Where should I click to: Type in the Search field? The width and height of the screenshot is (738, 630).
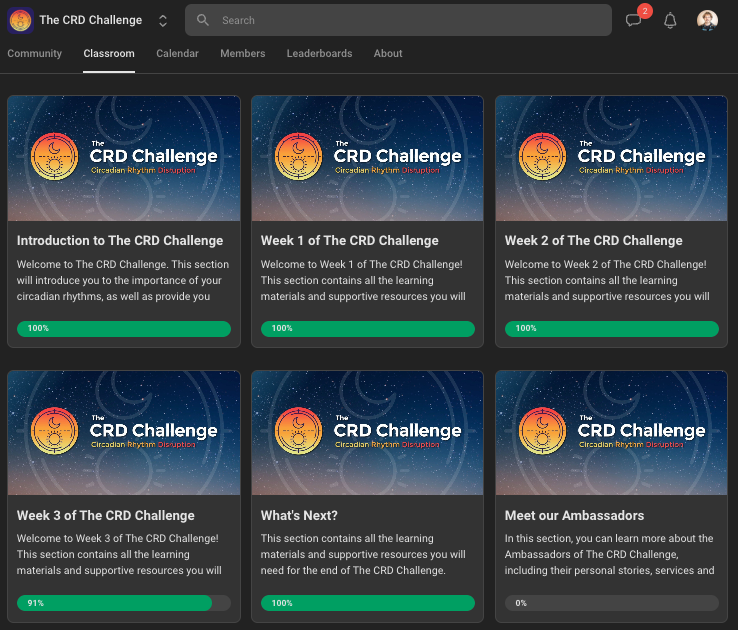pos(410,20)
